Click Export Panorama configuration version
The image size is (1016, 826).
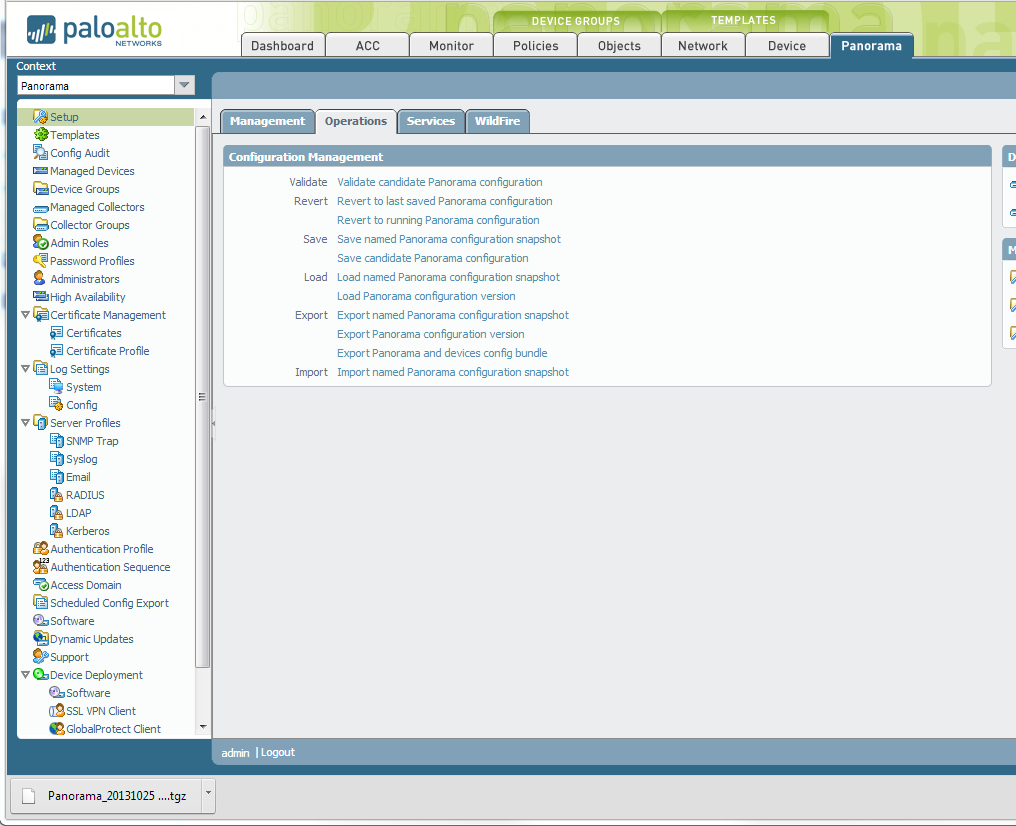click(x=431, y=334)
